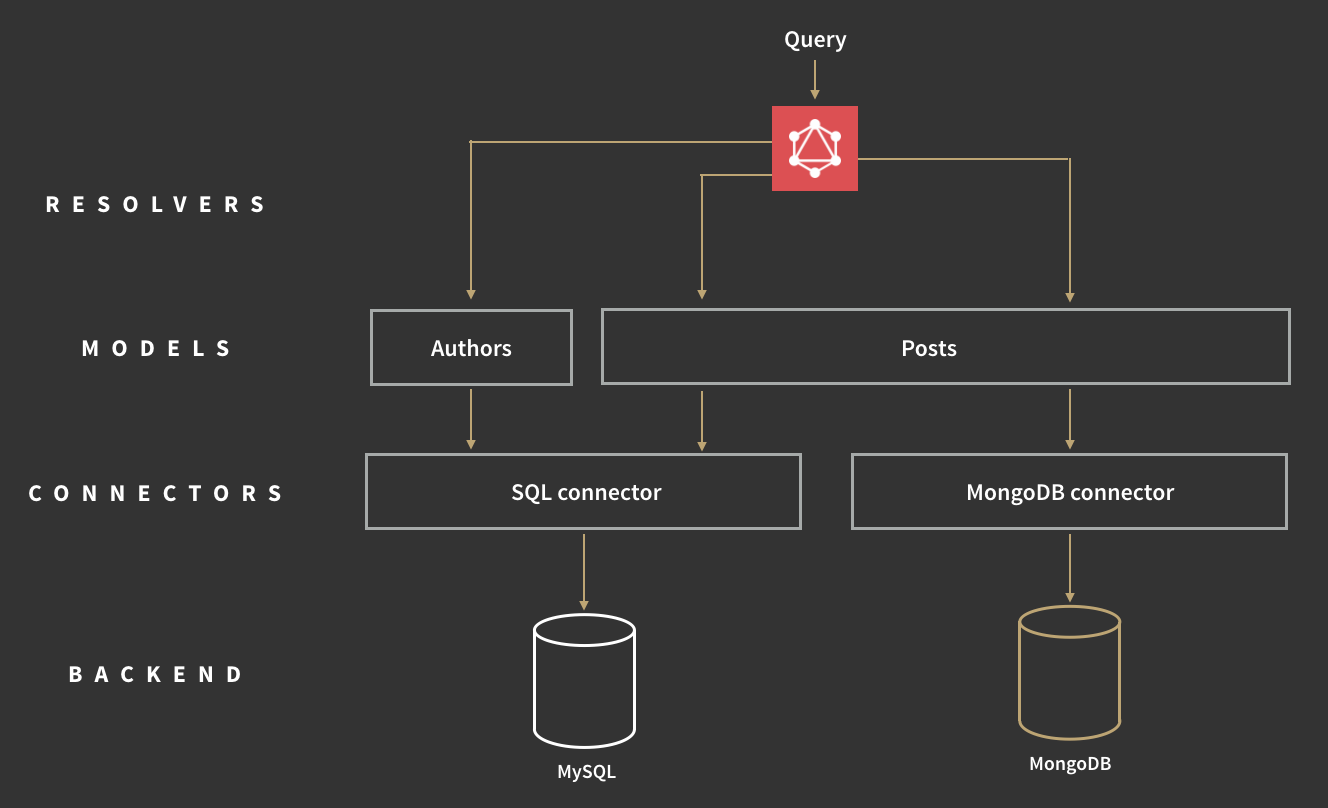The image size is (1328, 808).
Task: Select the MongoDB connector box
Action: click(1069, 491)
